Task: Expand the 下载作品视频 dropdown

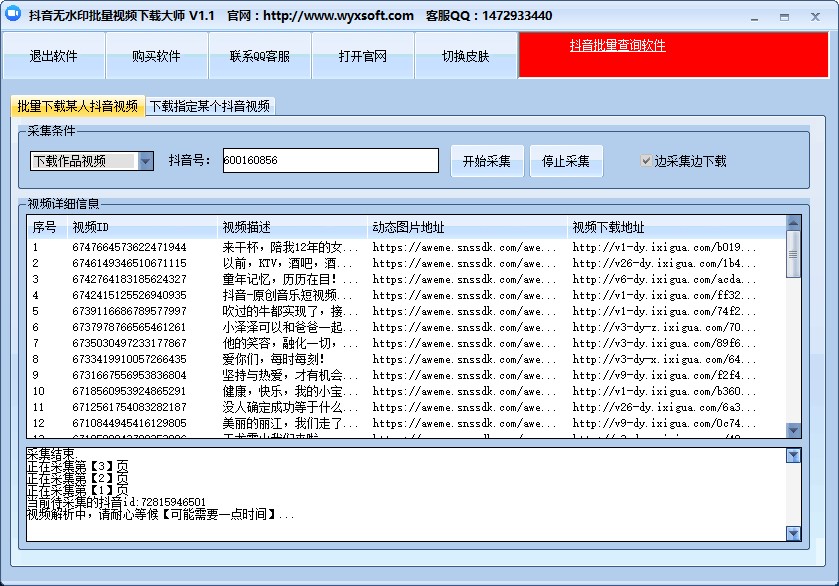Action: click(146, 161)
